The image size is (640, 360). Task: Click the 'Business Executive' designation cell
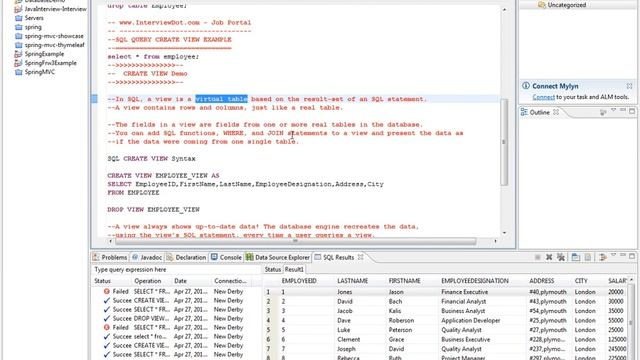465,339
